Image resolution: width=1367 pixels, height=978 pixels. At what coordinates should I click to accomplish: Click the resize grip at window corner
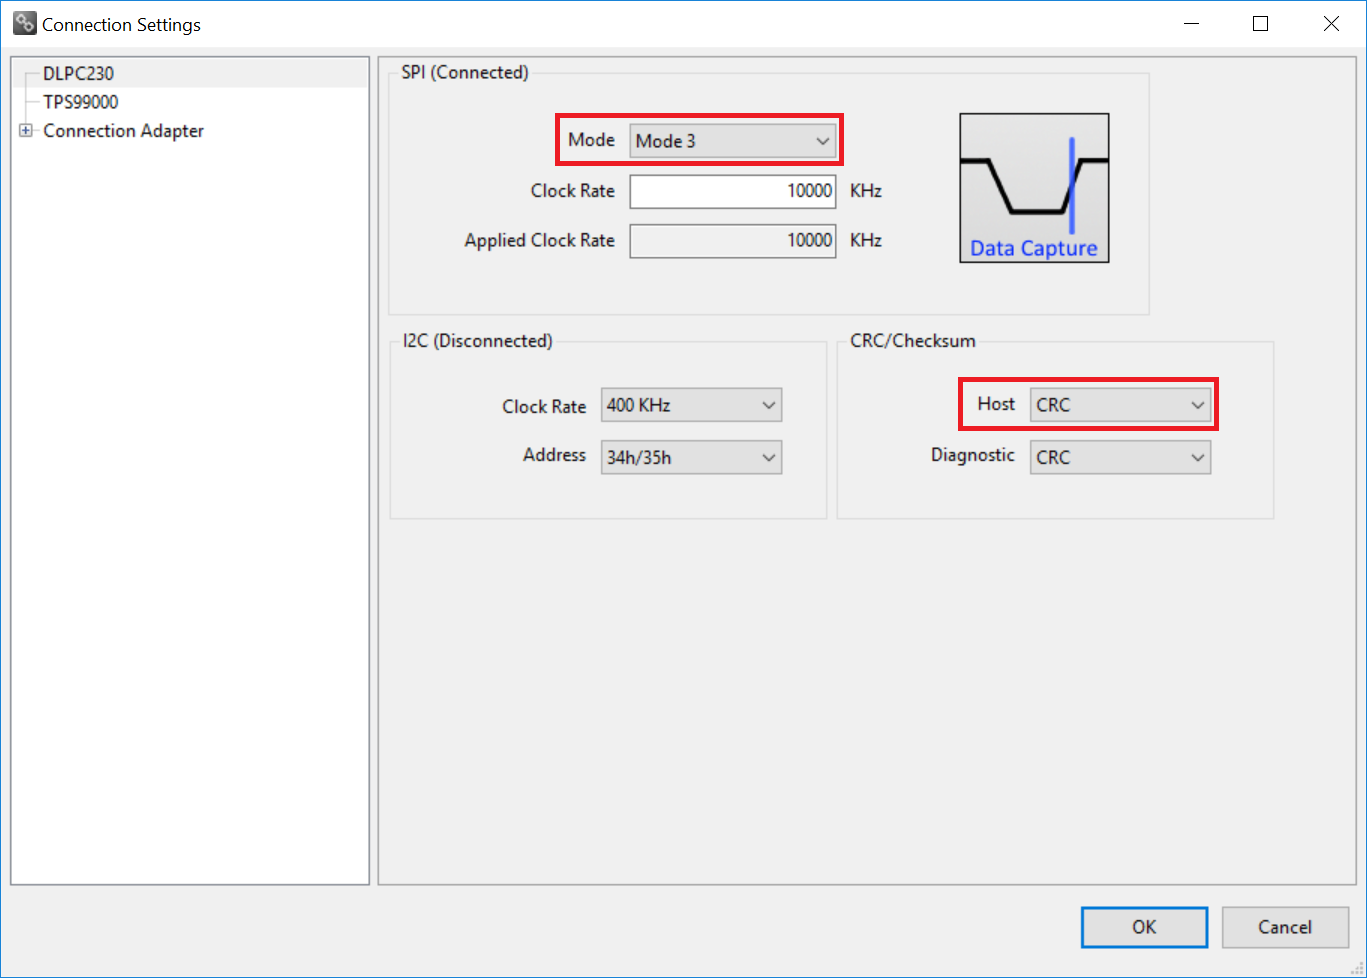[1357, 968]
